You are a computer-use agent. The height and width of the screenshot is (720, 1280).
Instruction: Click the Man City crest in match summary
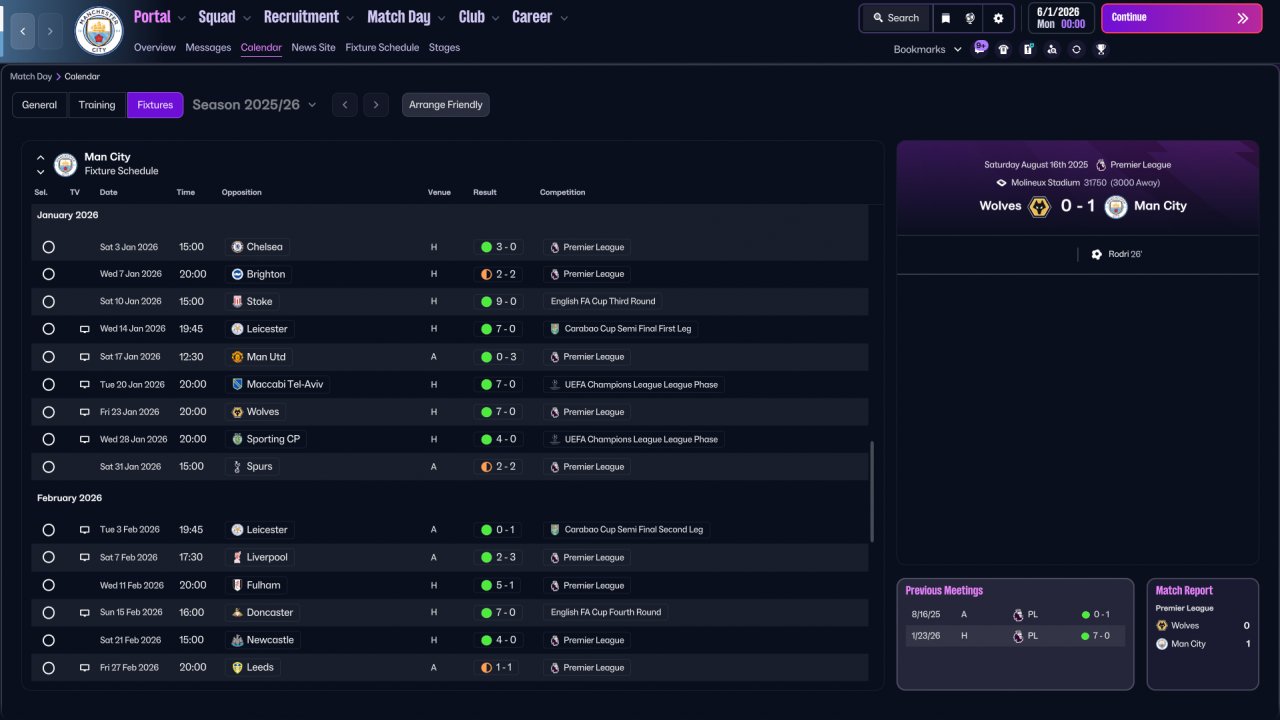(1116, 206)
